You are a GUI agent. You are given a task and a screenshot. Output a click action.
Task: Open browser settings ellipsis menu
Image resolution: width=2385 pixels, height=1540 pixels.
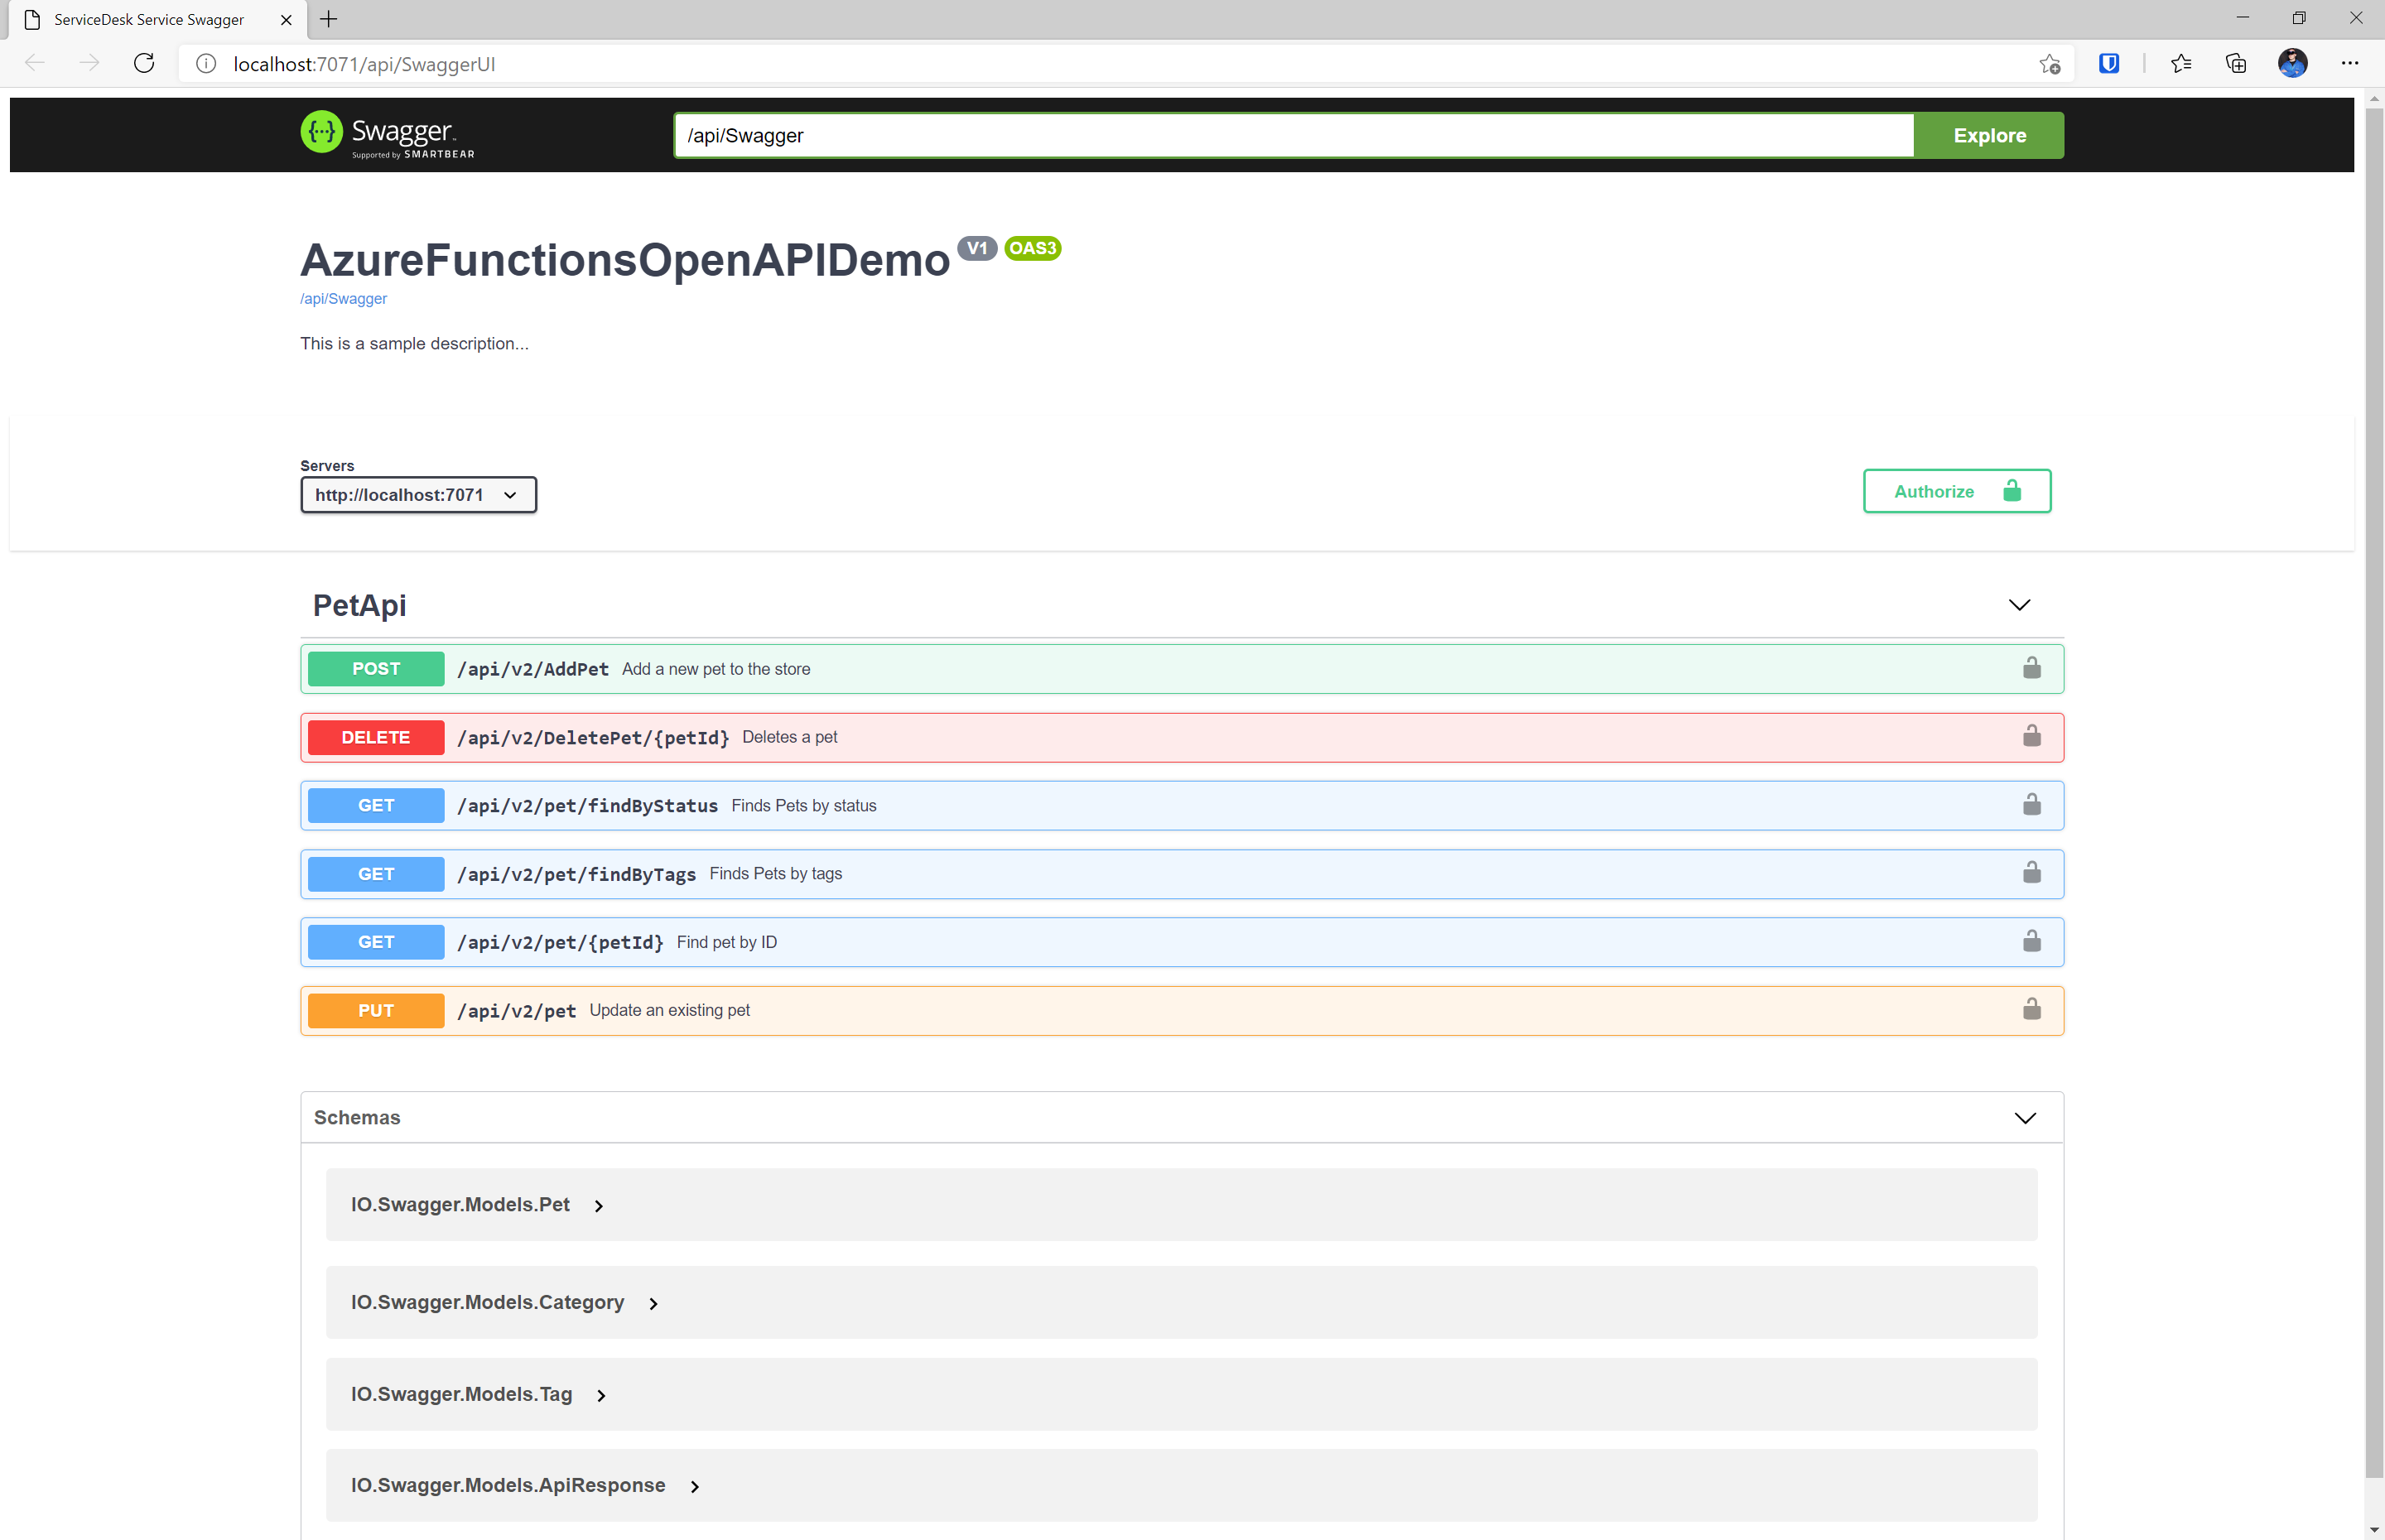click(x=2349, y=64)
